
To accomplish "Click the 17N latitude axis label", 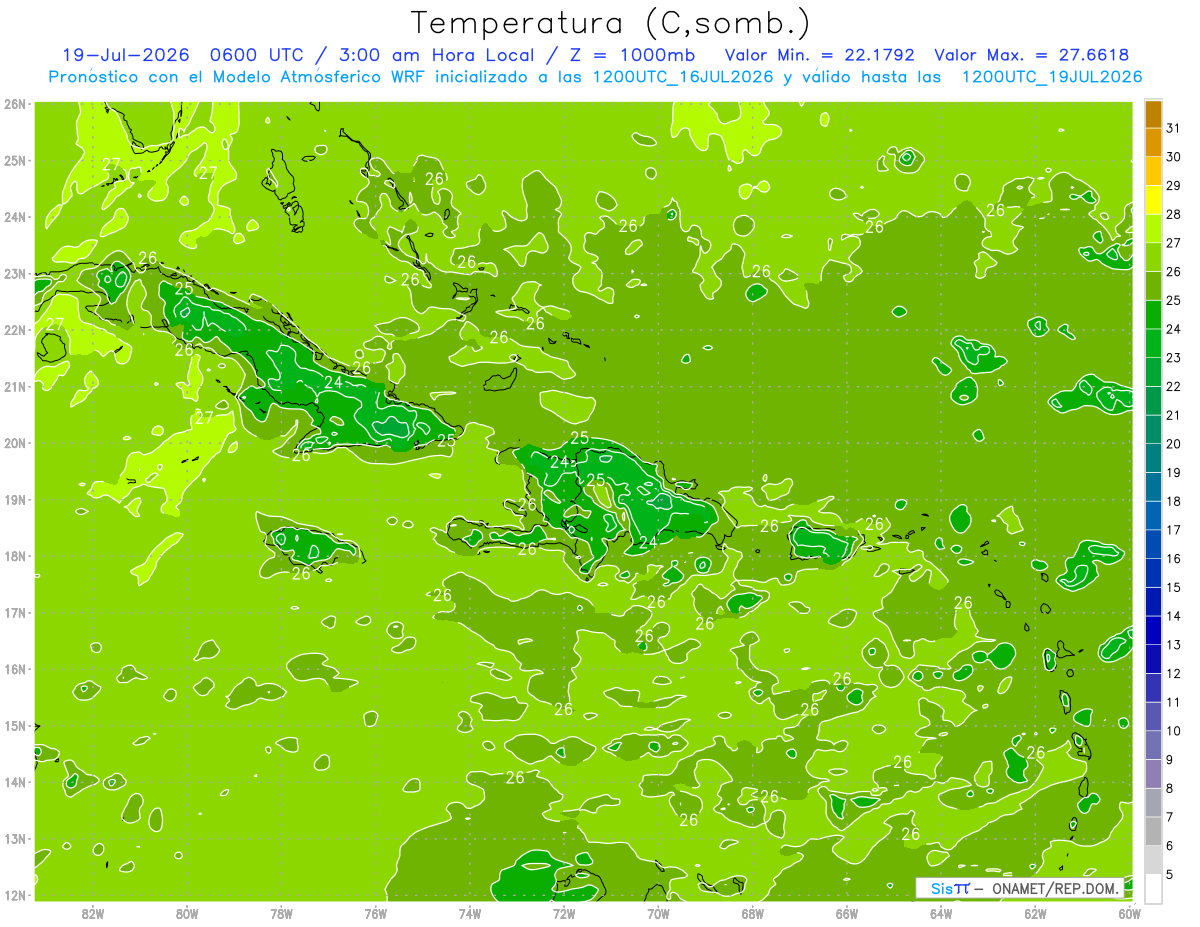I will 15,613.
